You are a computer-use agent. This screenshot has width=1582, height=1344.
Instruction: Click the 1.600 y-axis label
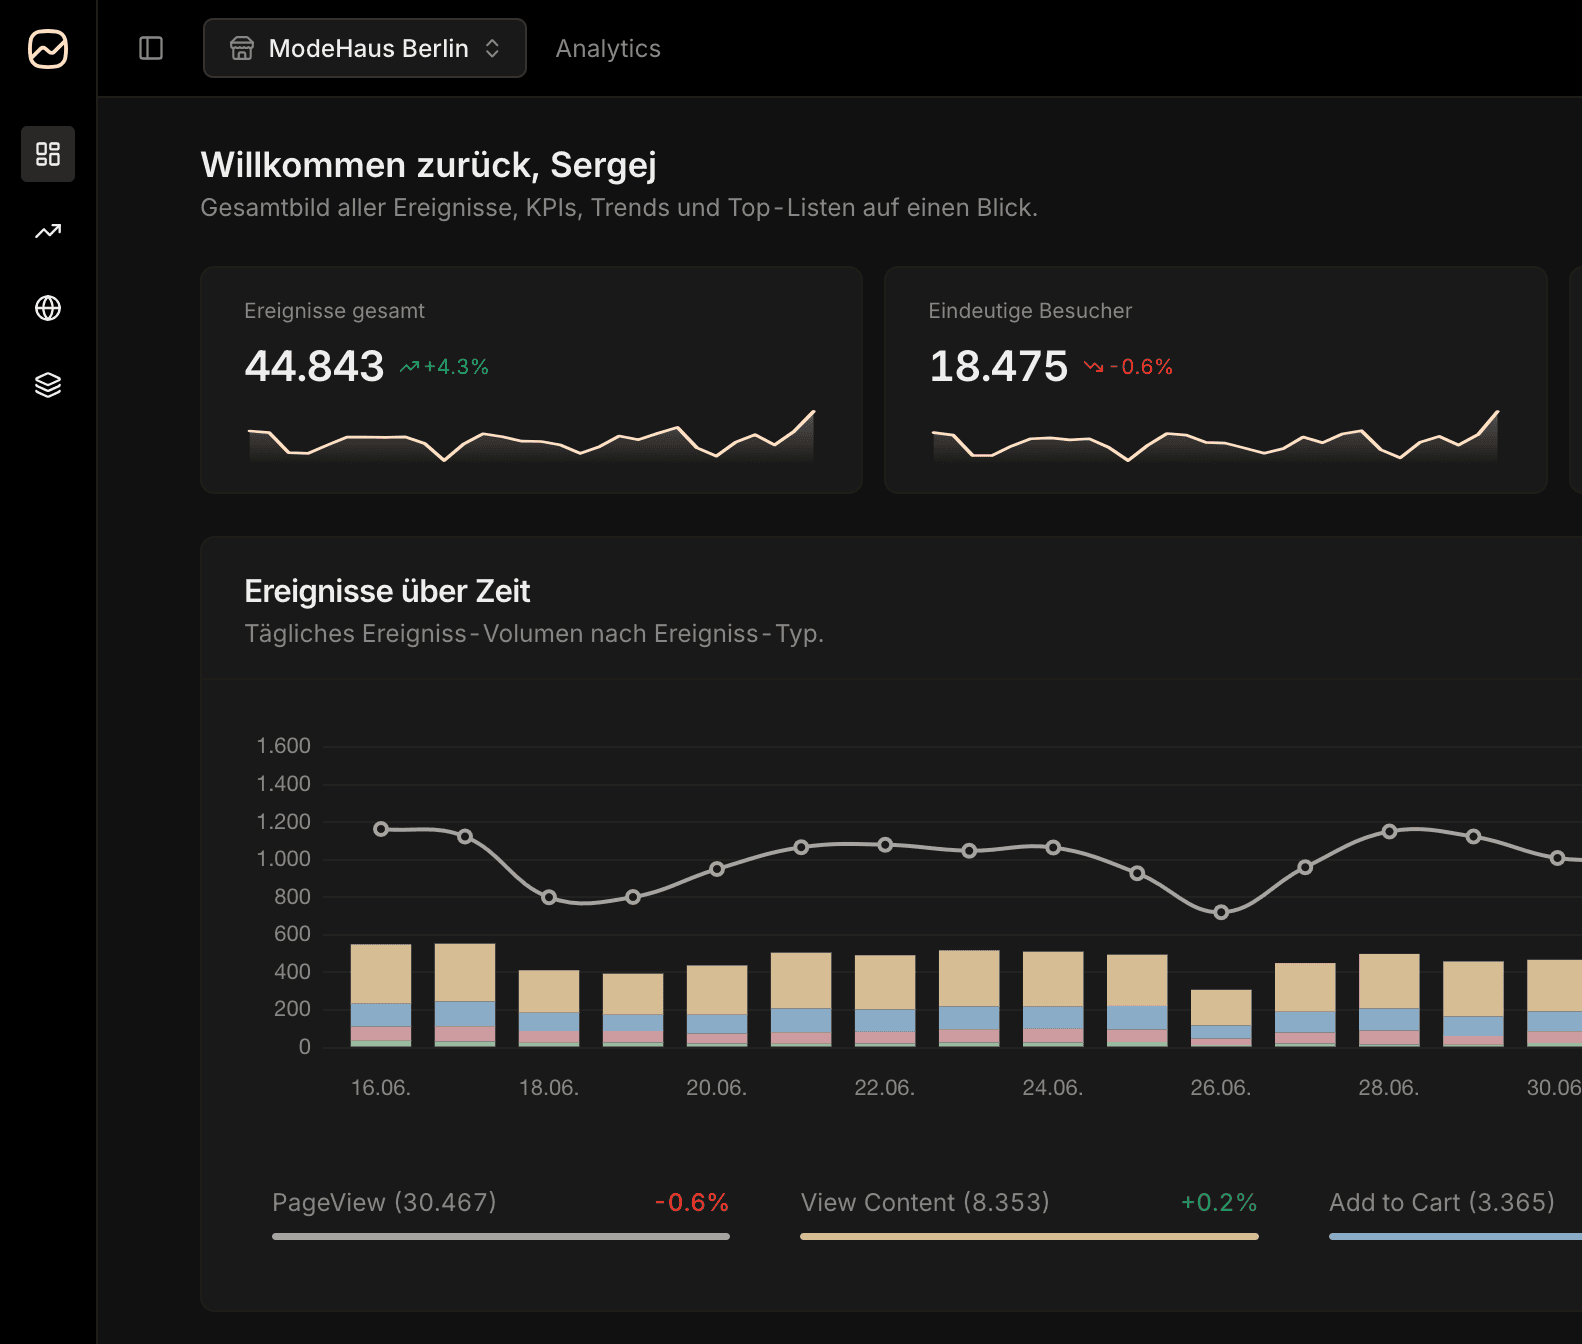point(284,746)
